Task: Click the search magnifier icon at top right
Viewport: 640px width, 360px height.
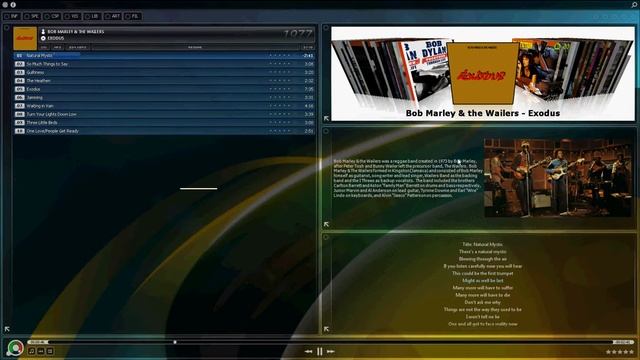Action: (634, 4)
